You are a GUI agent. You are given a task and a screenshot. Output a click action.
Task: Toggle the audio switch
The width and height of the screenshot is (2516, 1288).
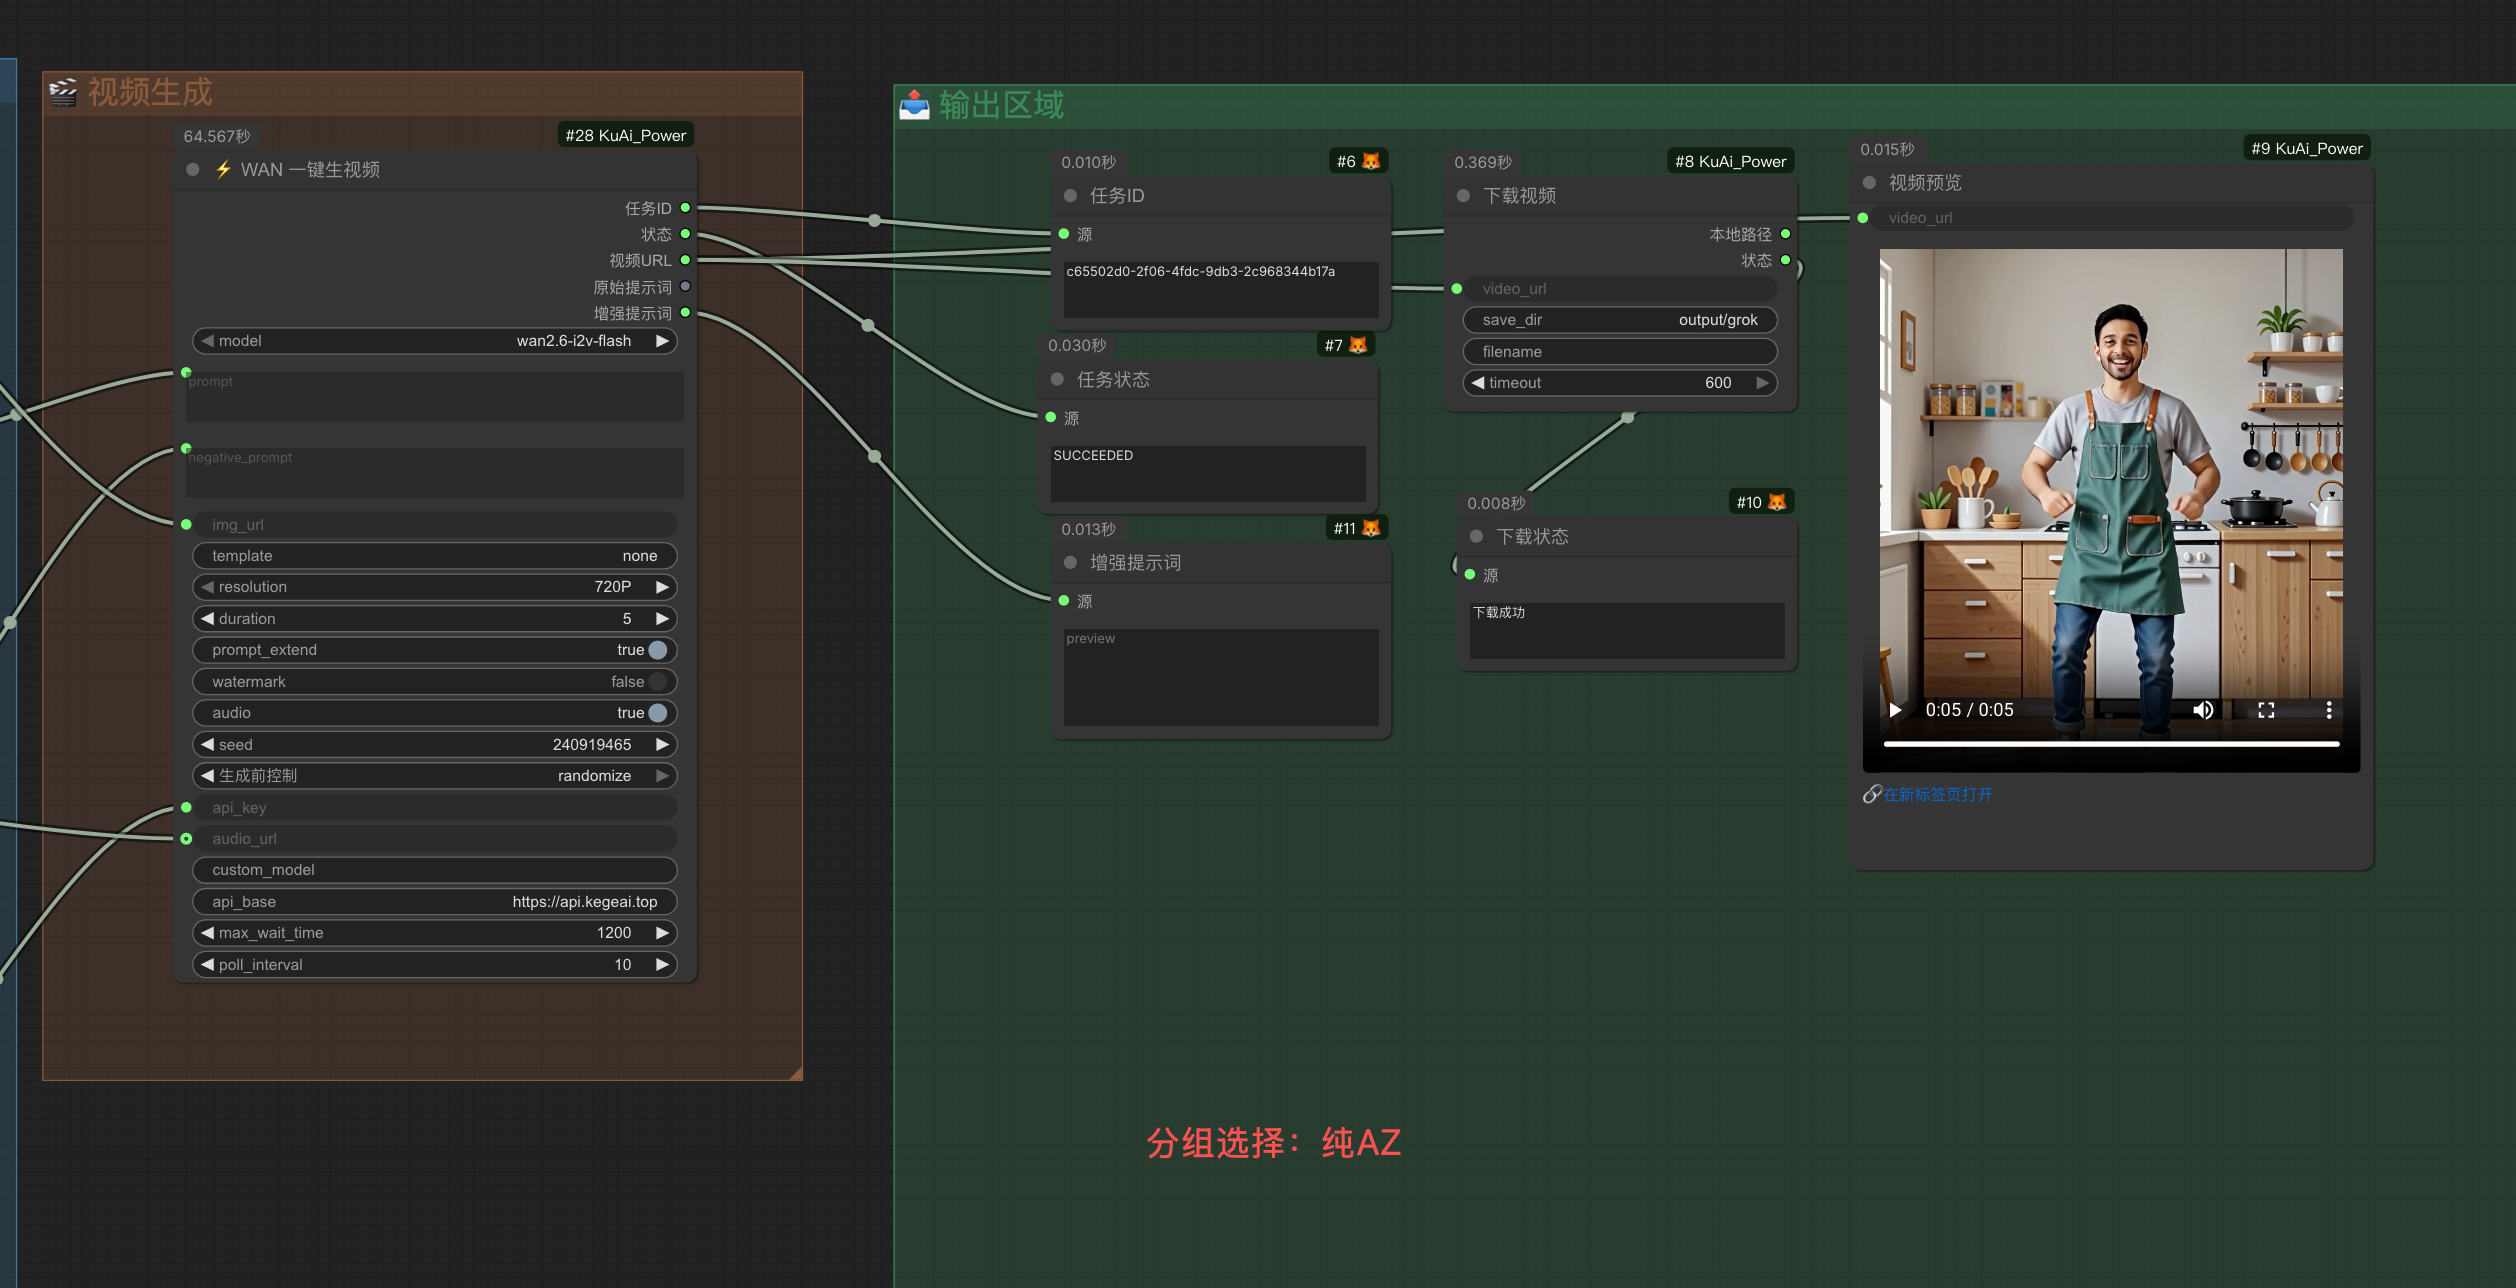657,713
